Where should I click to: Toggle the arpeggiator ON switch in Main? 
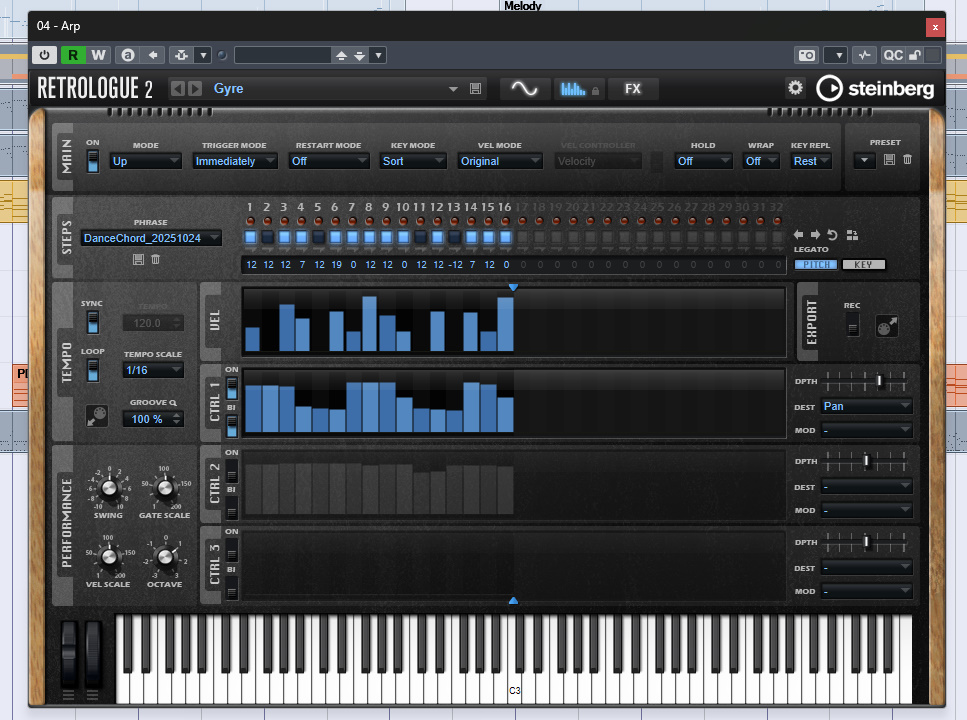[x=93, y=160]
